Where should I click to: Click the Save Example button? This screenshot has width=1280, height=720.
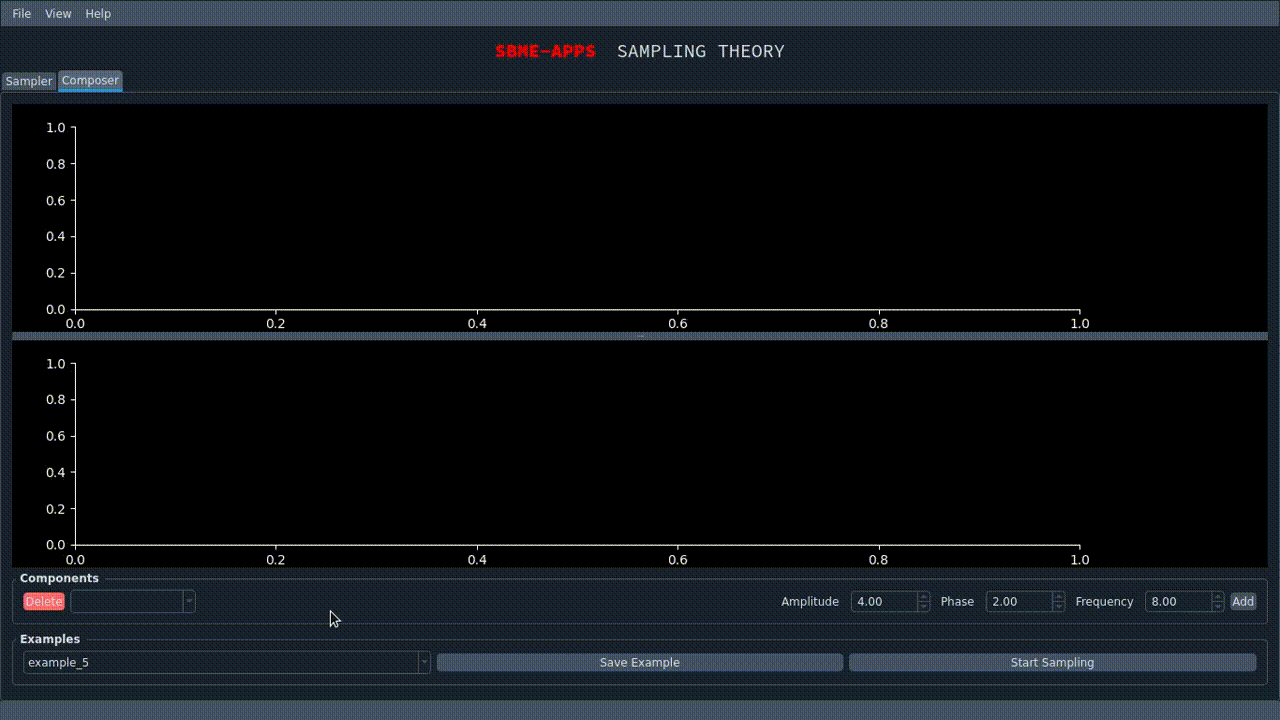pyautogui.click(x=640, y=662)
